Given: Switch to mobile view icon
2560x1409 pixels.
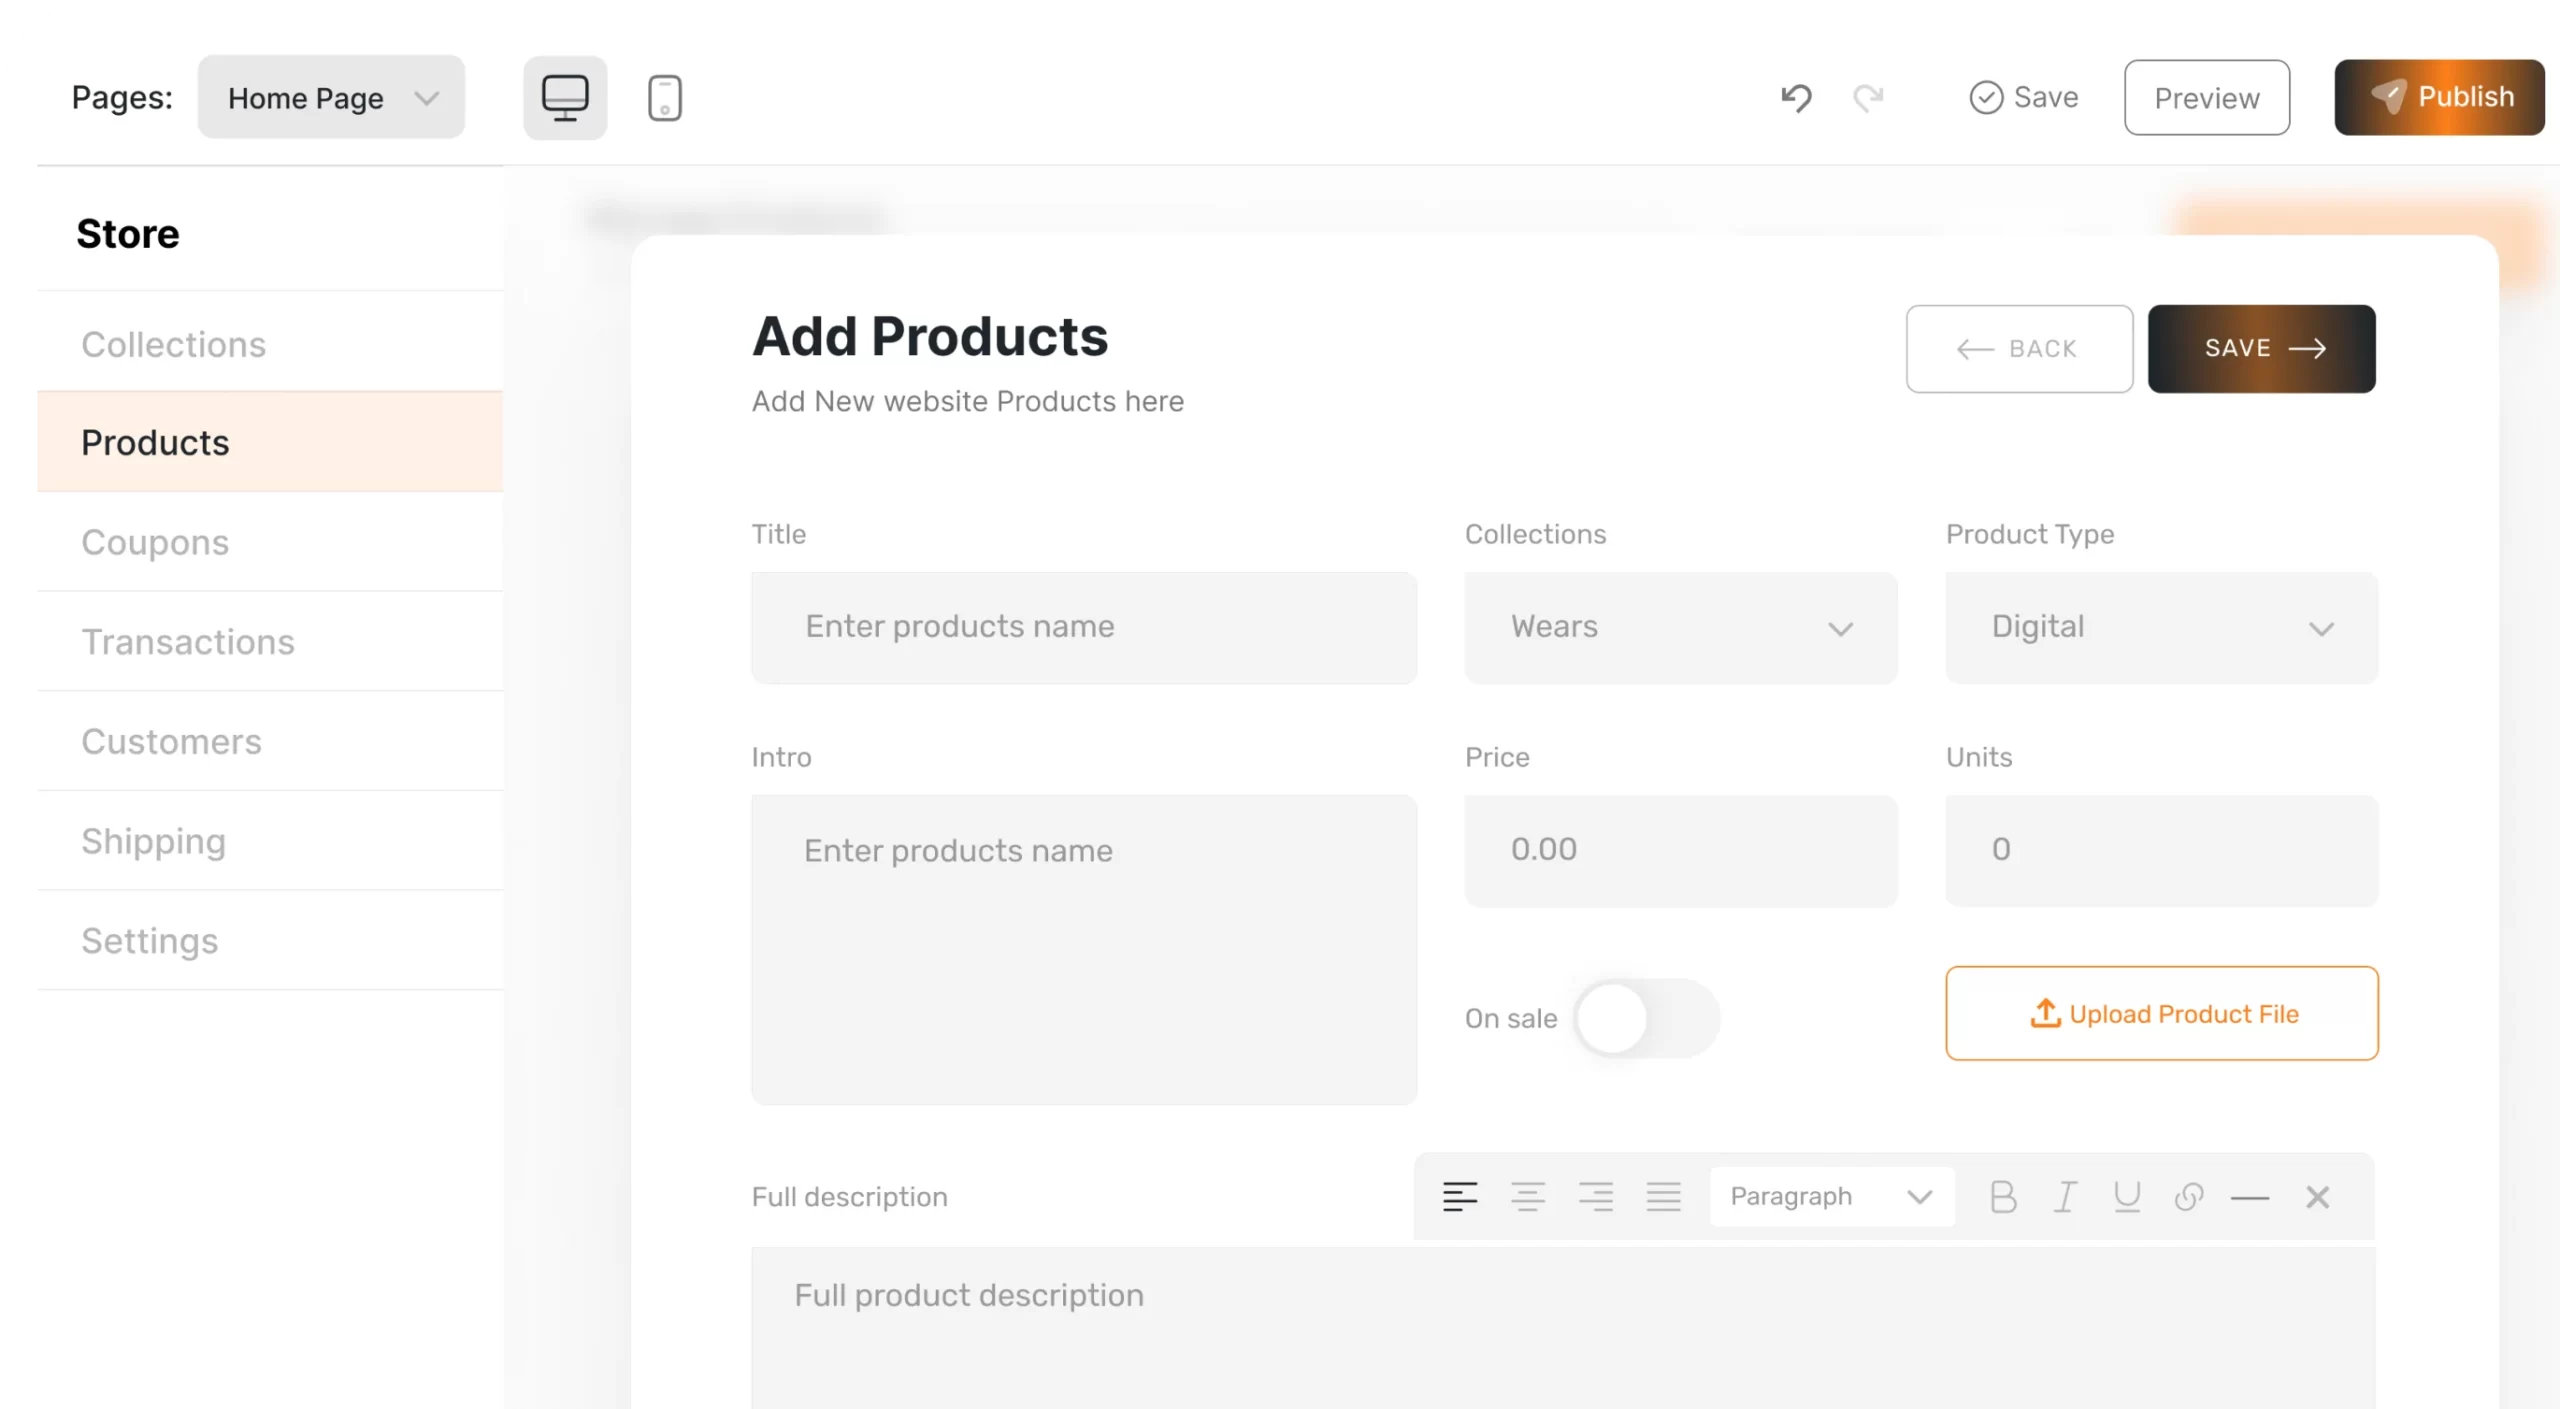Looking at the screenshot, I should coord(665,98).
